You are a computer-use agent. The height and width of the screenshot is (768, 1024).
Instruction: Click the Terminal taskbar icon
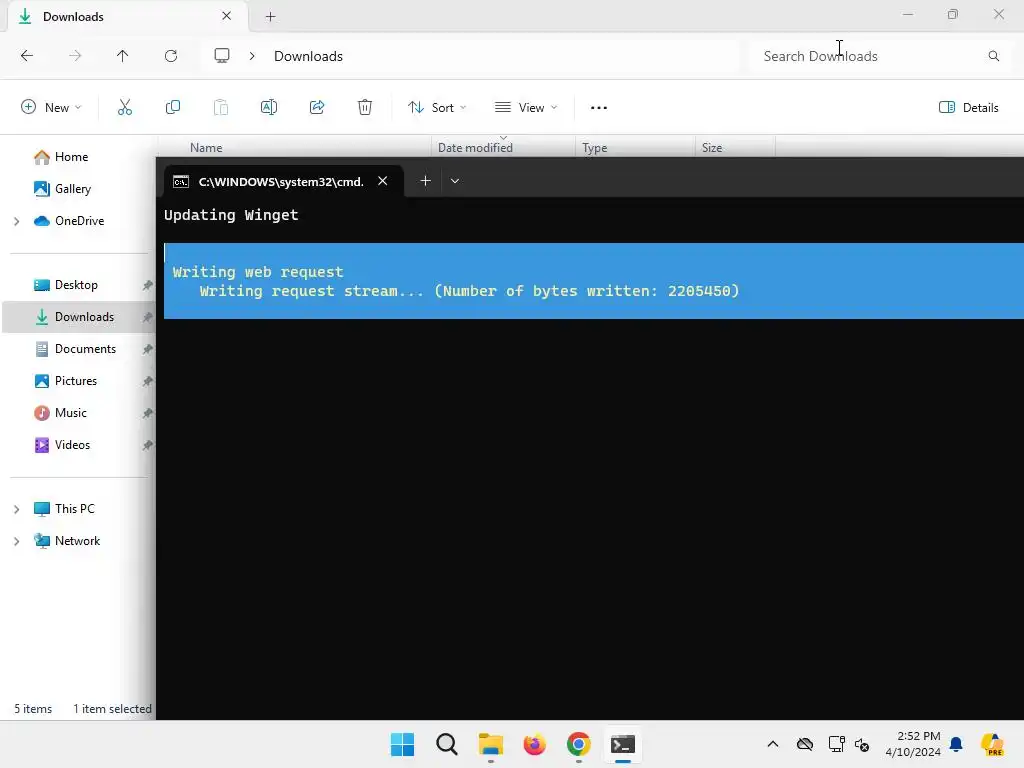[623, 744]
